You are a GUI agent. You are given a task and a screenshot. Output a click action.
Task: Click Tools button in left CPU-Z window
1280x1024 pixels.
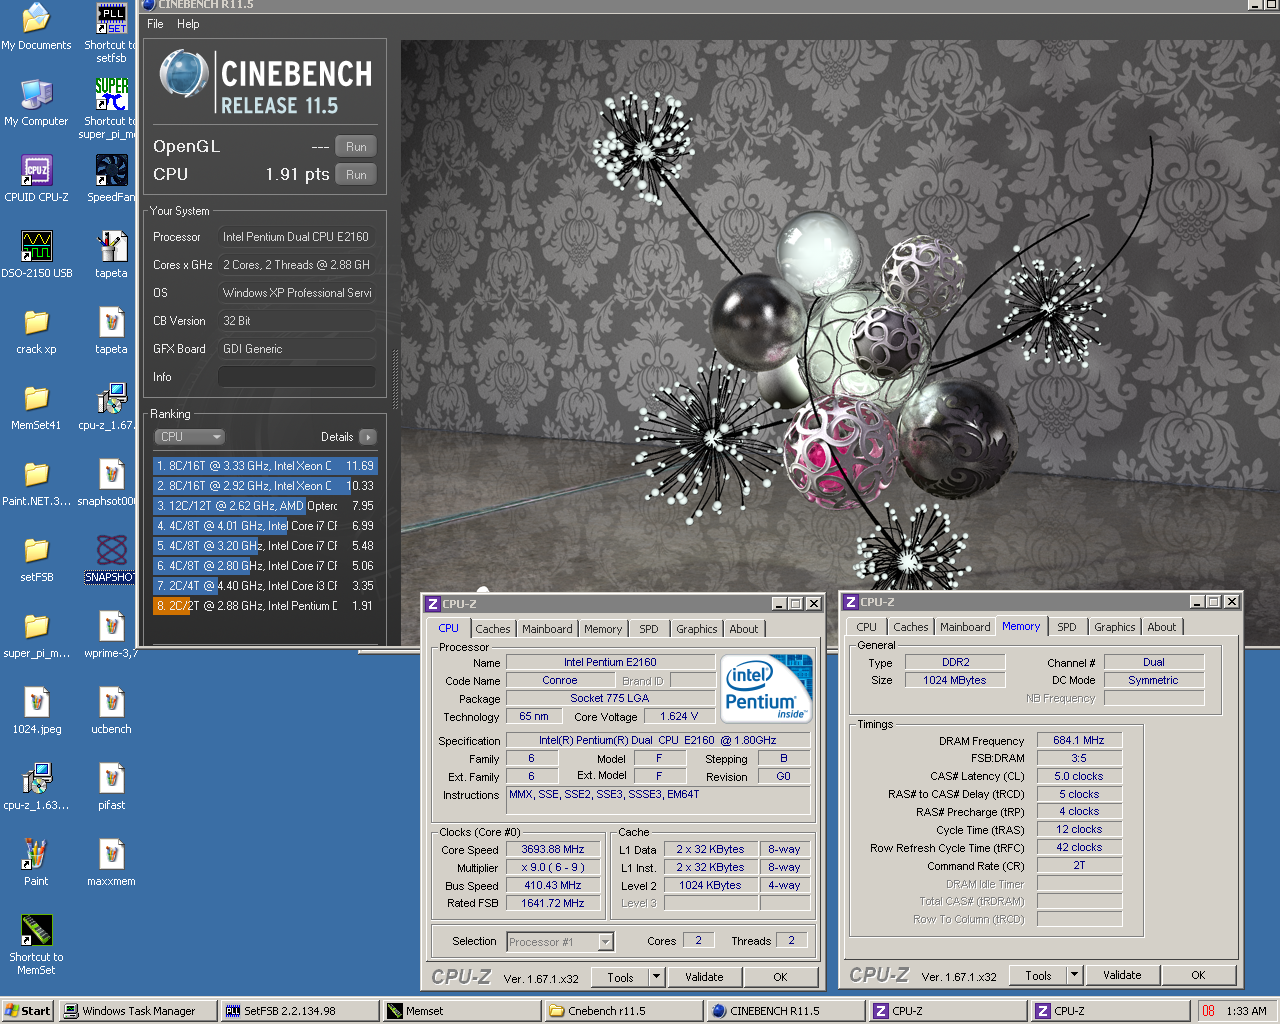[620, 977]
